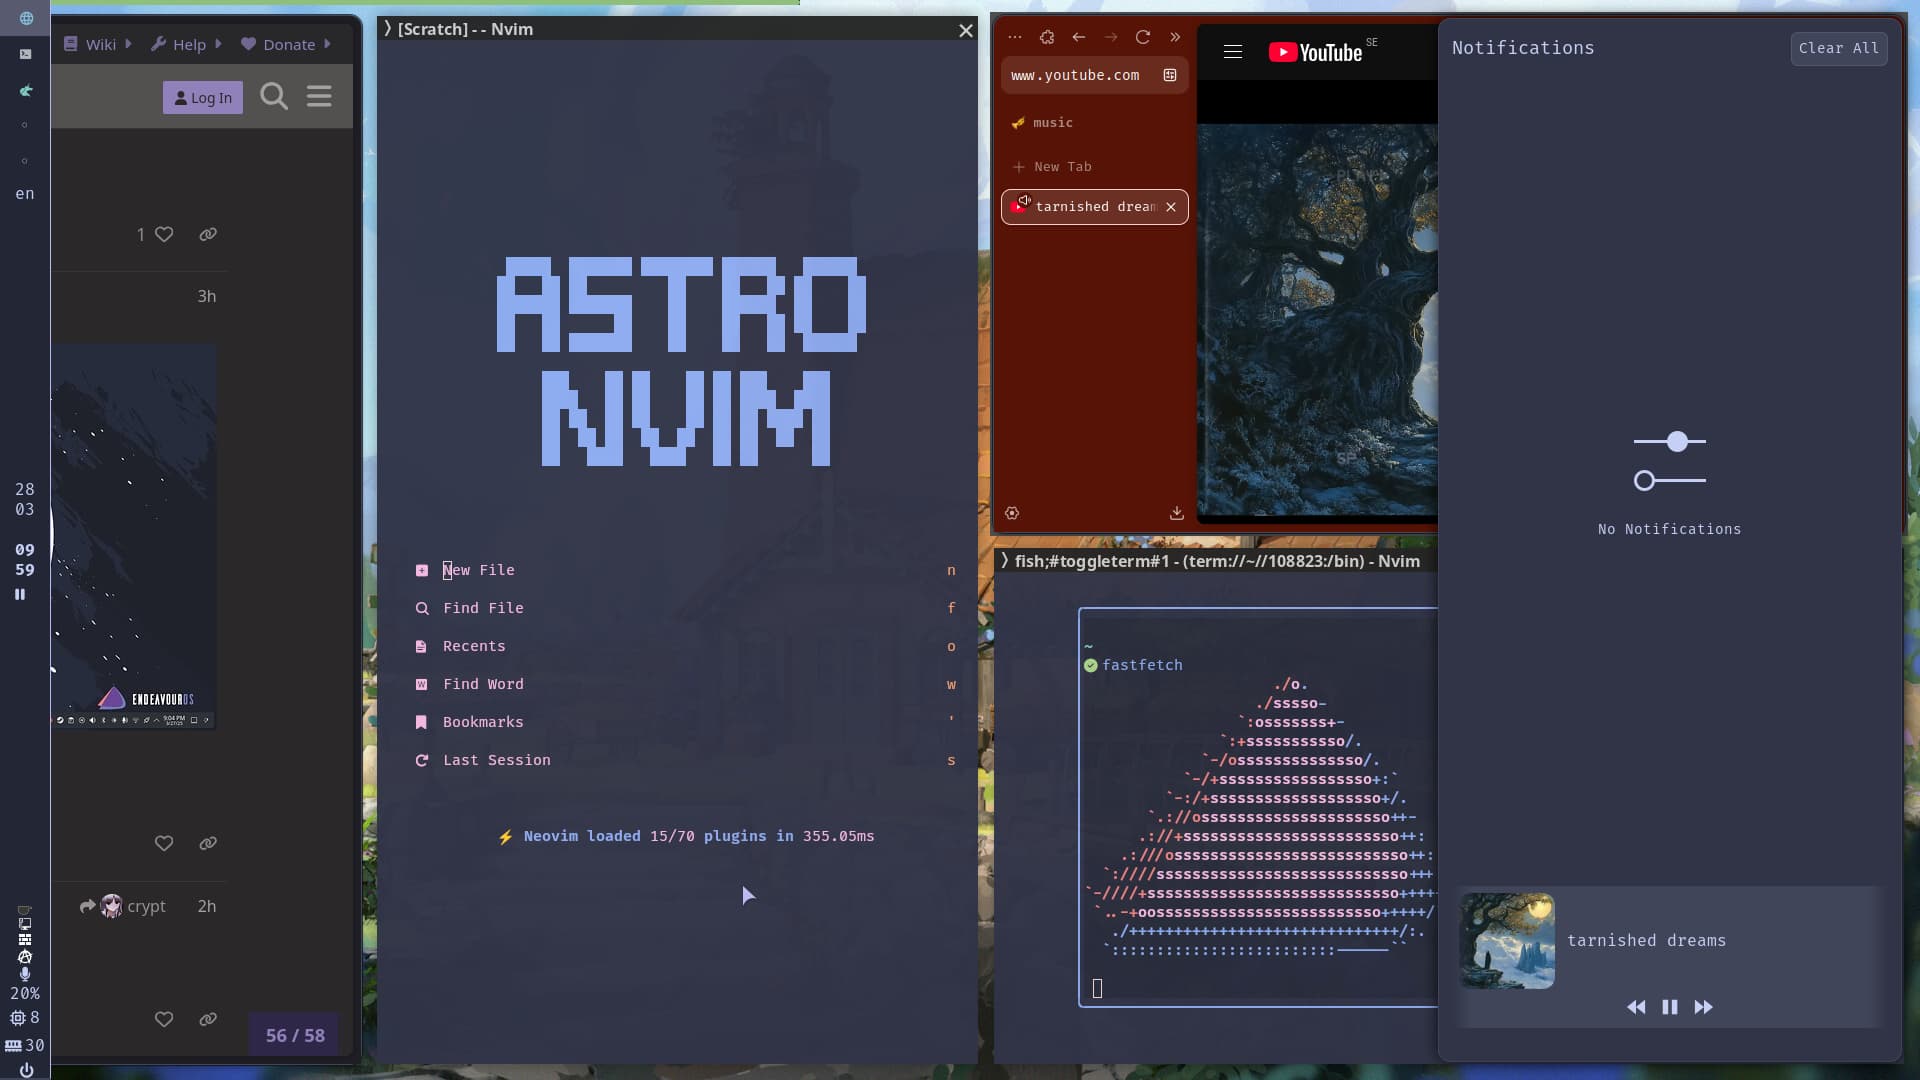Click the YouTube logo
The height and width of the screenshot is (1080, 1920).
tap(1316, 52)
